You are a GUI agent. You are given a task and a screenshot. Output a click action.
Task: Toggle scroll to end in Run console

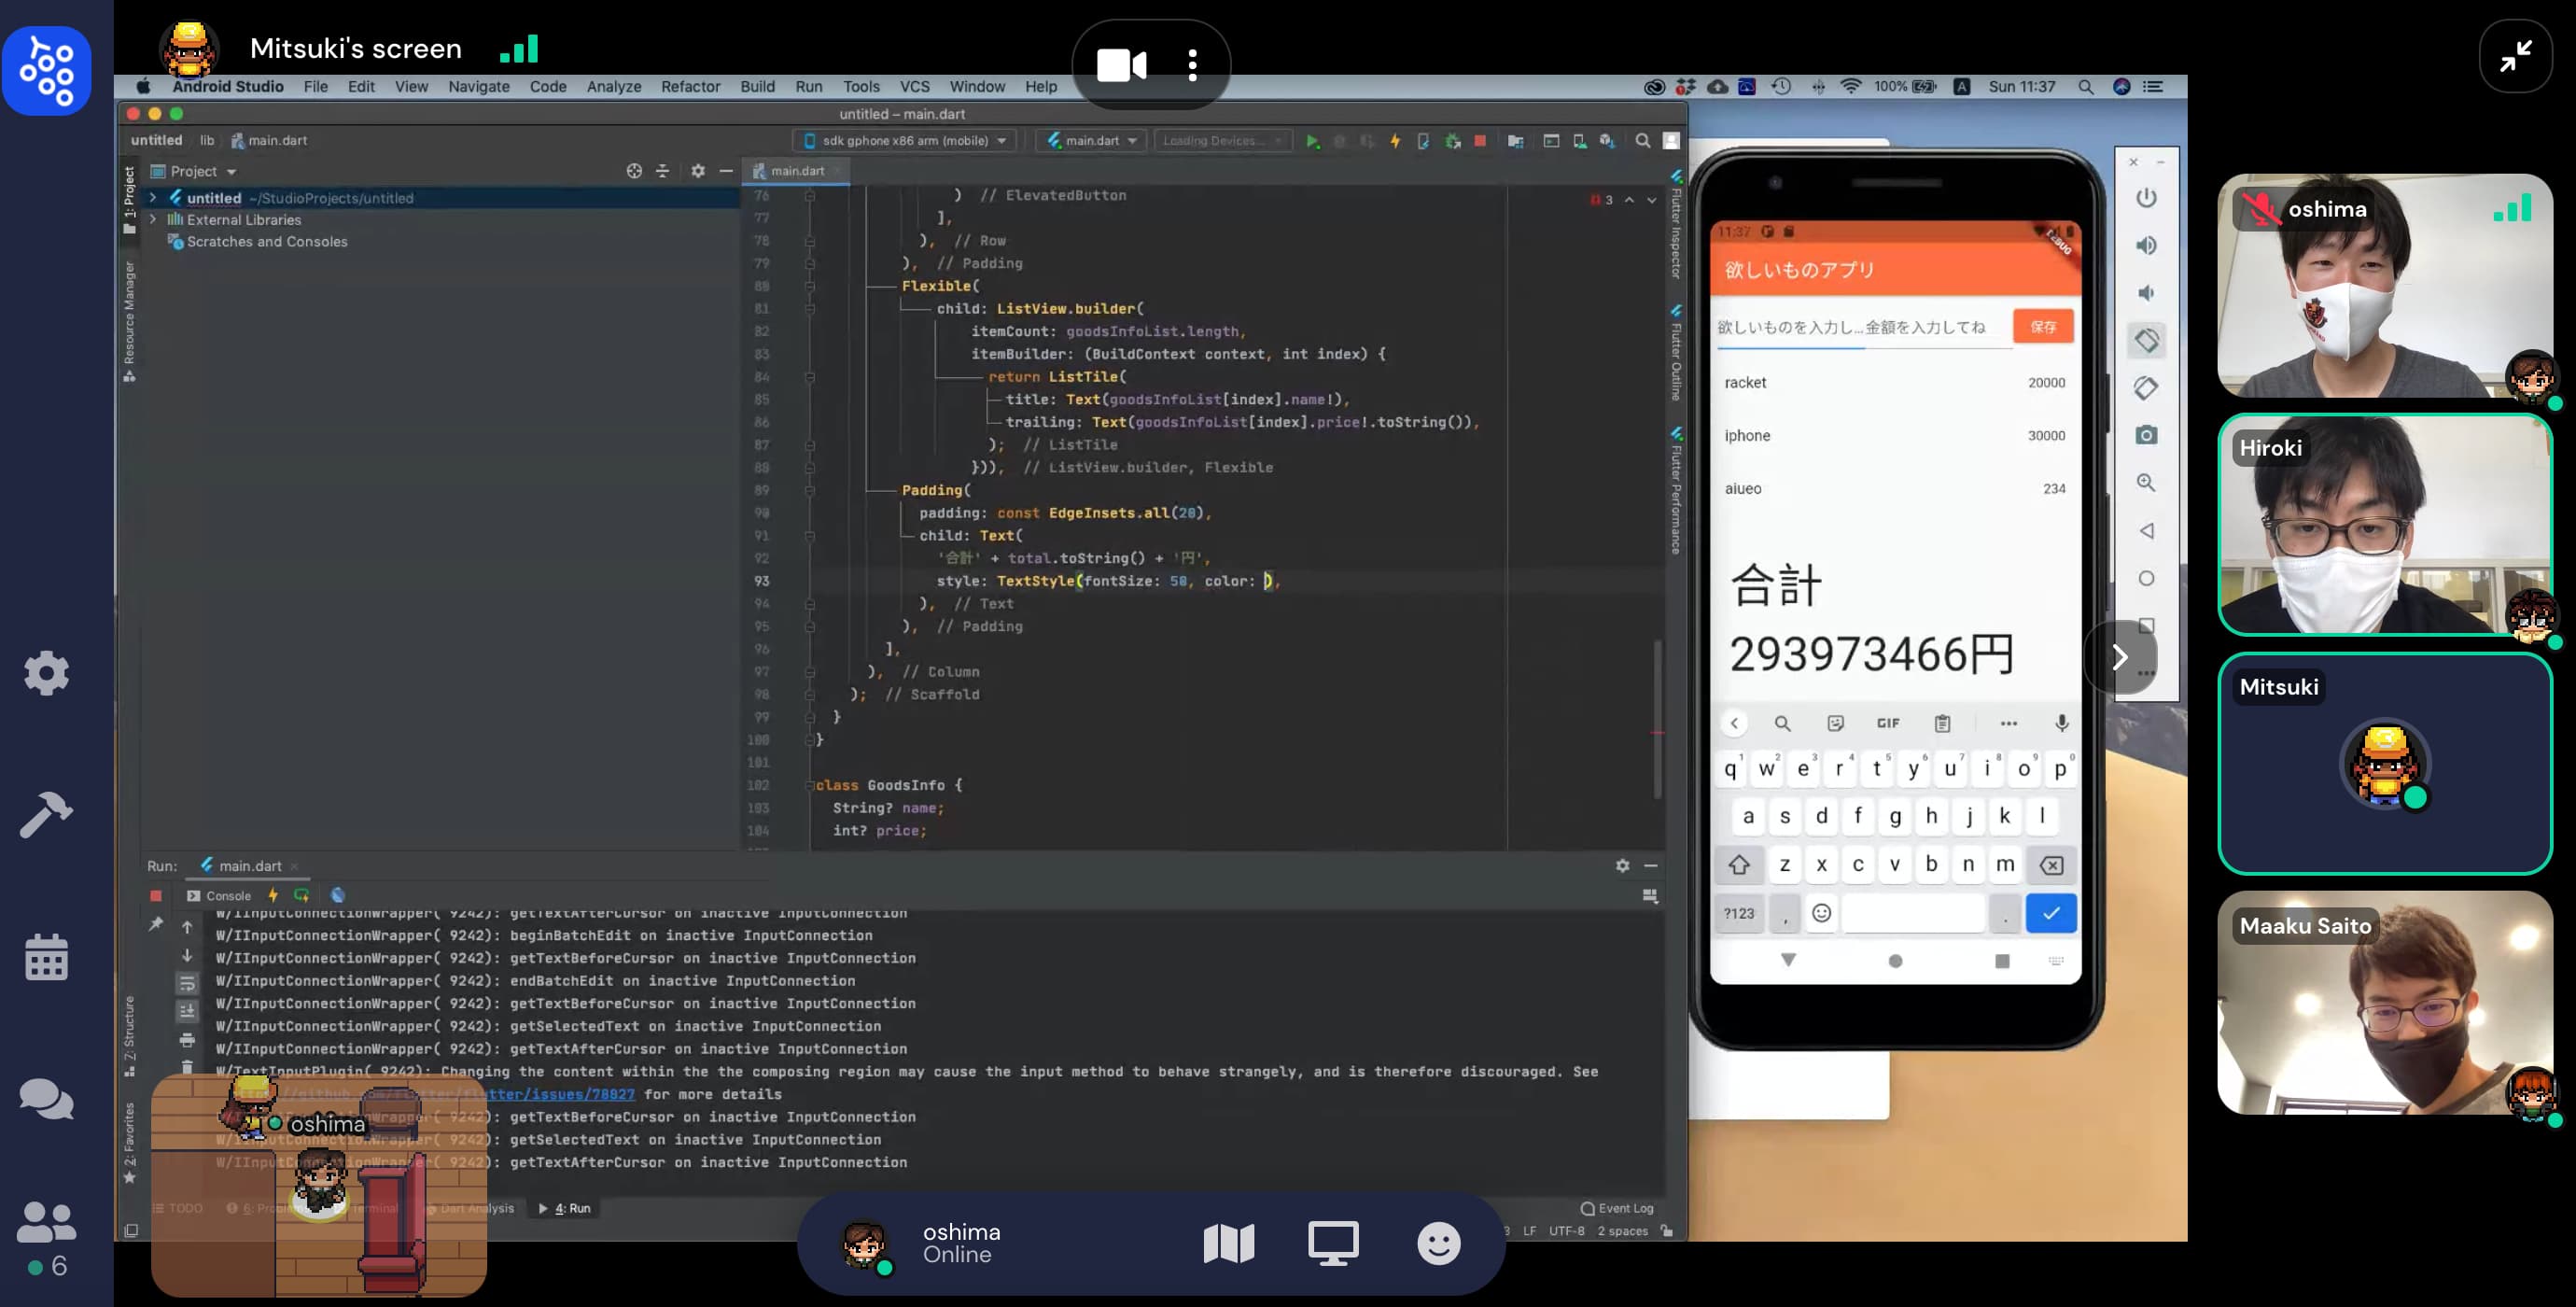187,1012
